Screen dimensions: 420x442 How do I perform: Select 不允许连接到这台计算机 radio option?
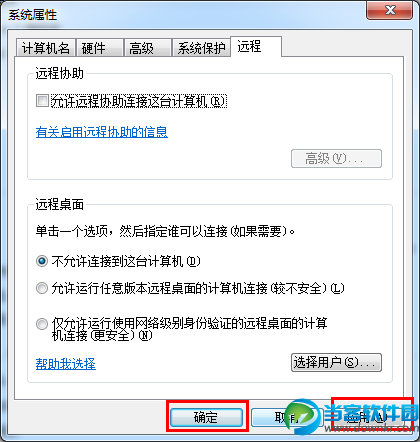click(x=42, y=261)
